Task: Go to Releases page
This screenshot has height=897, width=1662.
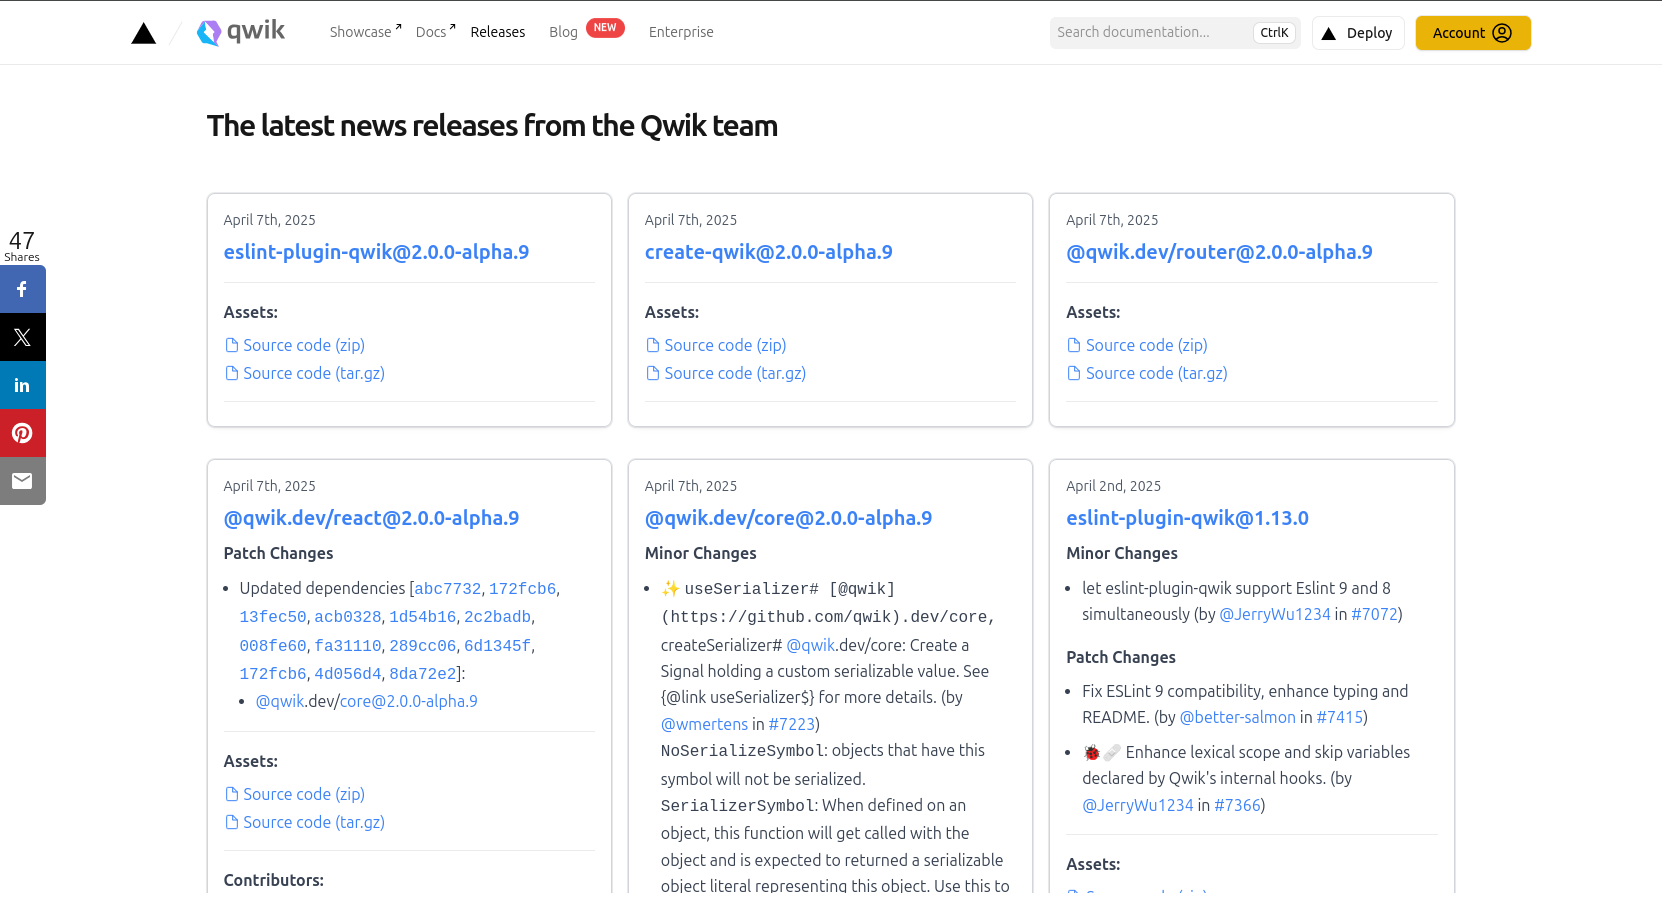Action: click(x=498, y=32)
